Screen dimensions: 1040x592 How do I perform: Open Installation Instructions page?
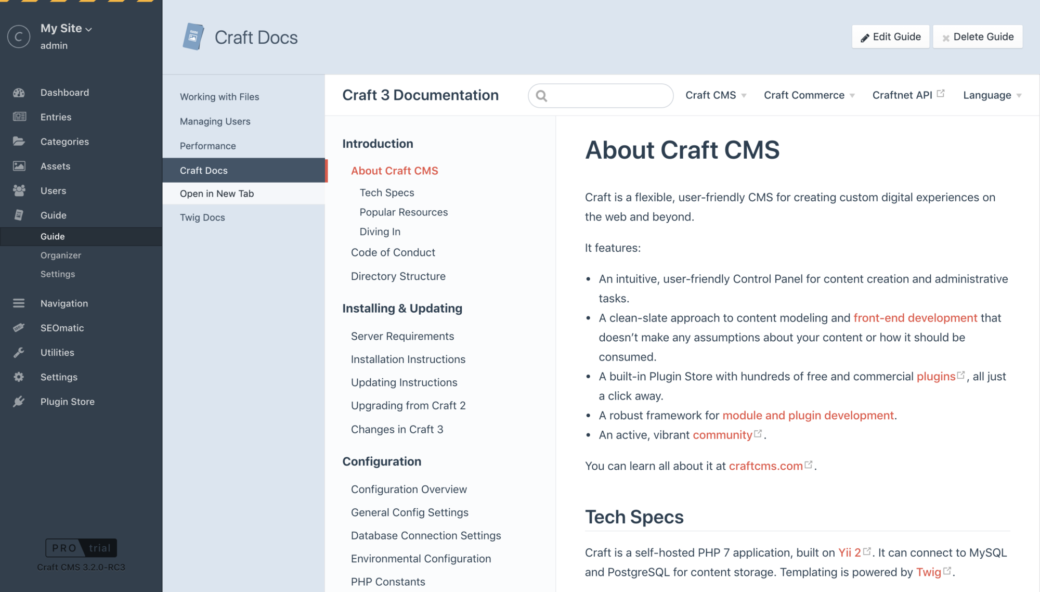408,359
